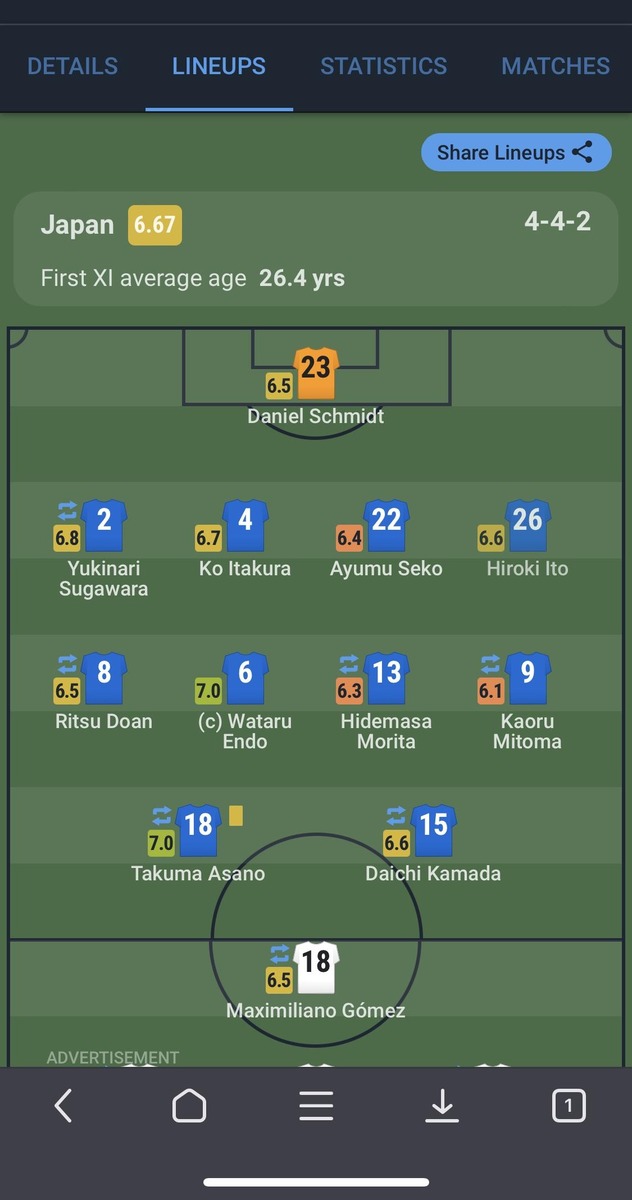Select Ko Itakura's number 4 shirt

tap(245, 525)
